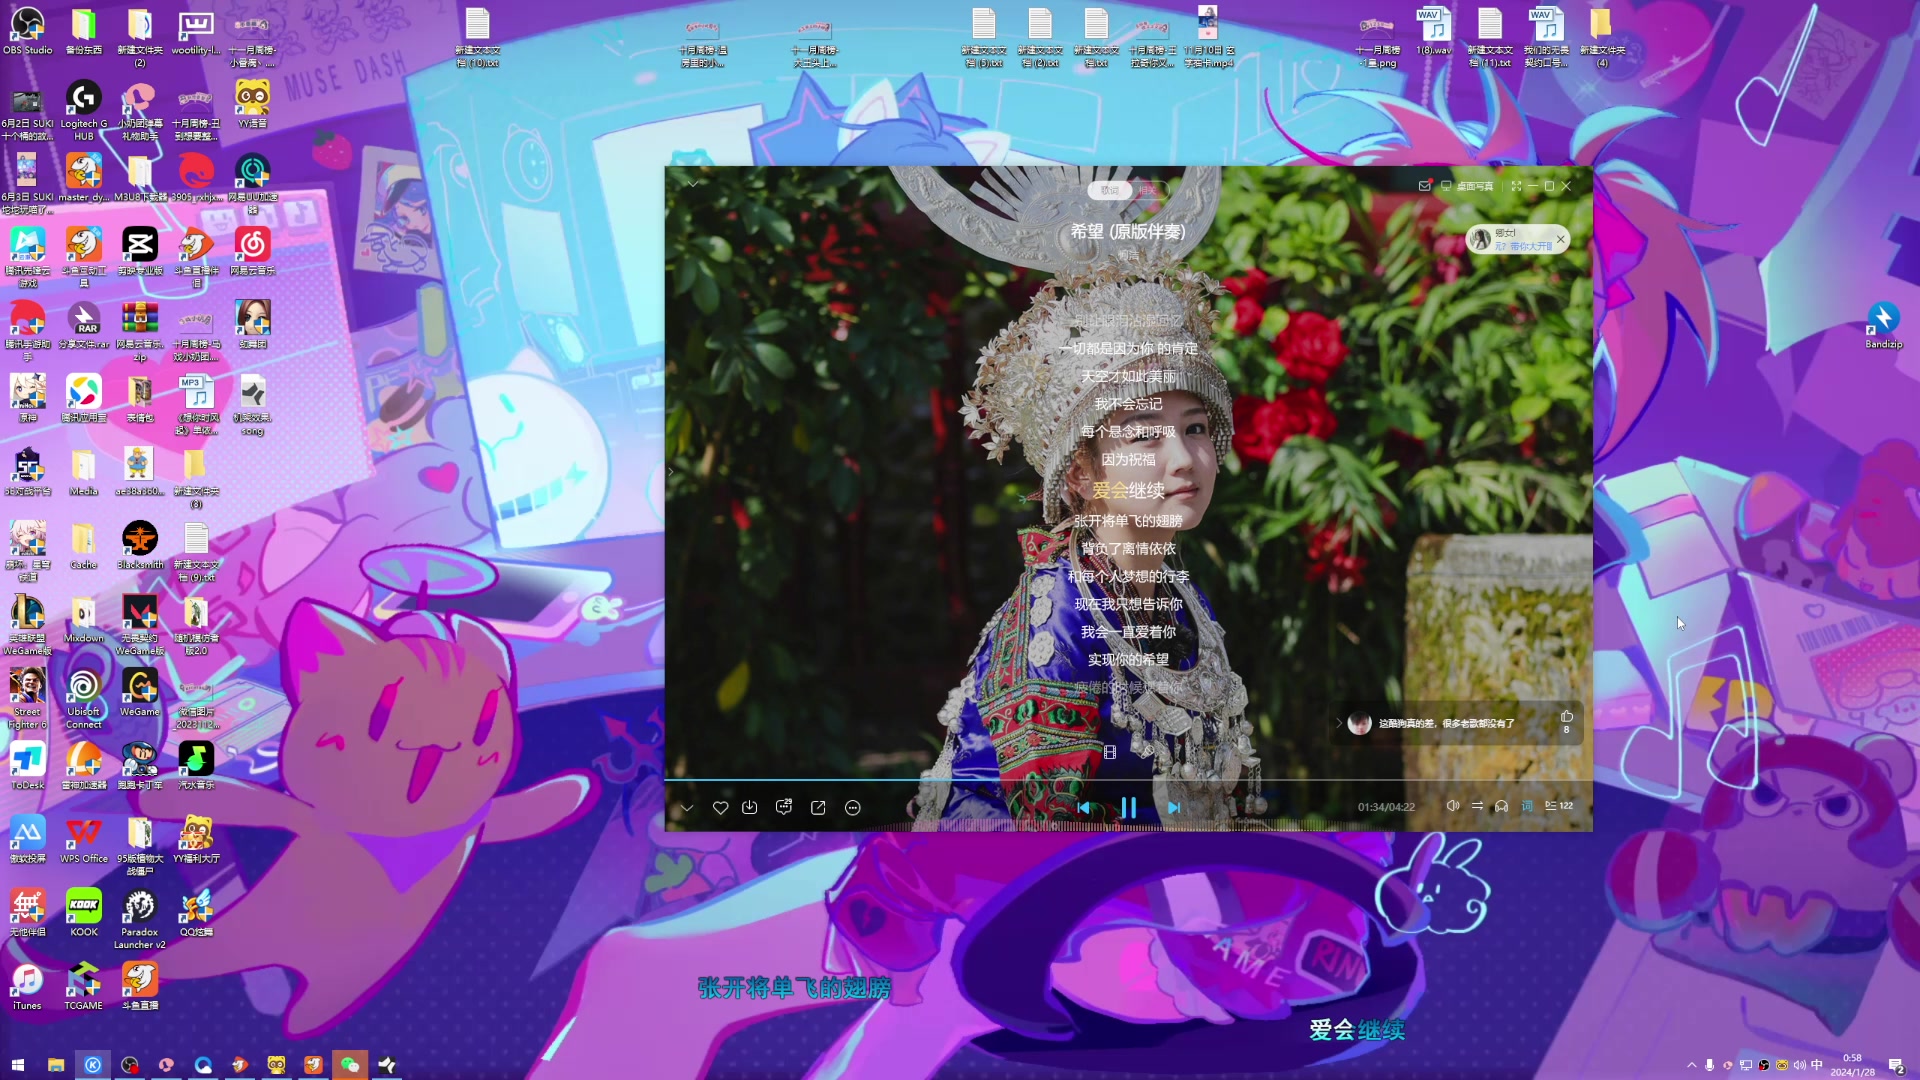Screen dimensions: 1920x1080
Task: Enter fullscreen mode in the player
Action: pos(1516,186)
